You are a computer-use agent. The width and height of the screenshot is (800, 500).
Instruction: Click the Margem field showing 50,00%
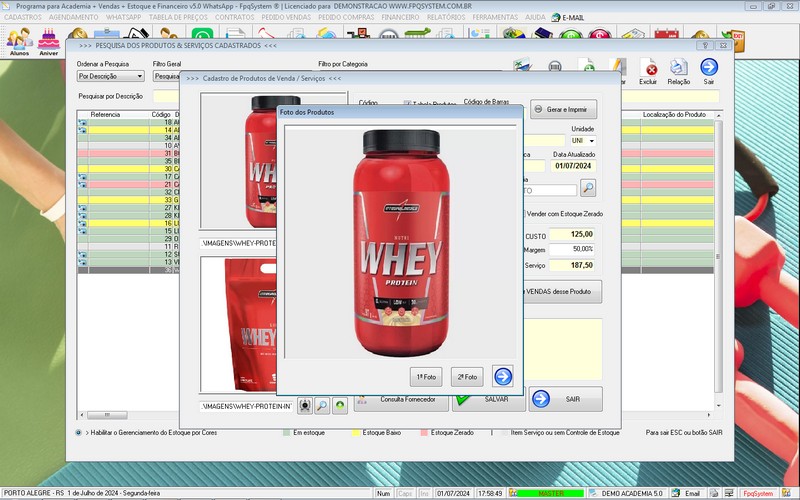[x=572, y=249]
